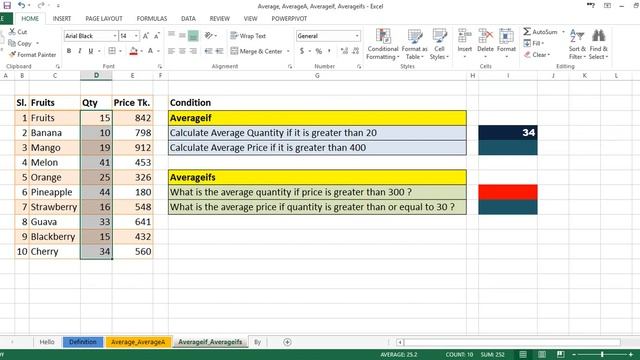This screenshot has width=640, height=360.
Task: Adjust the zoom slider
Action: click(602, 354)
